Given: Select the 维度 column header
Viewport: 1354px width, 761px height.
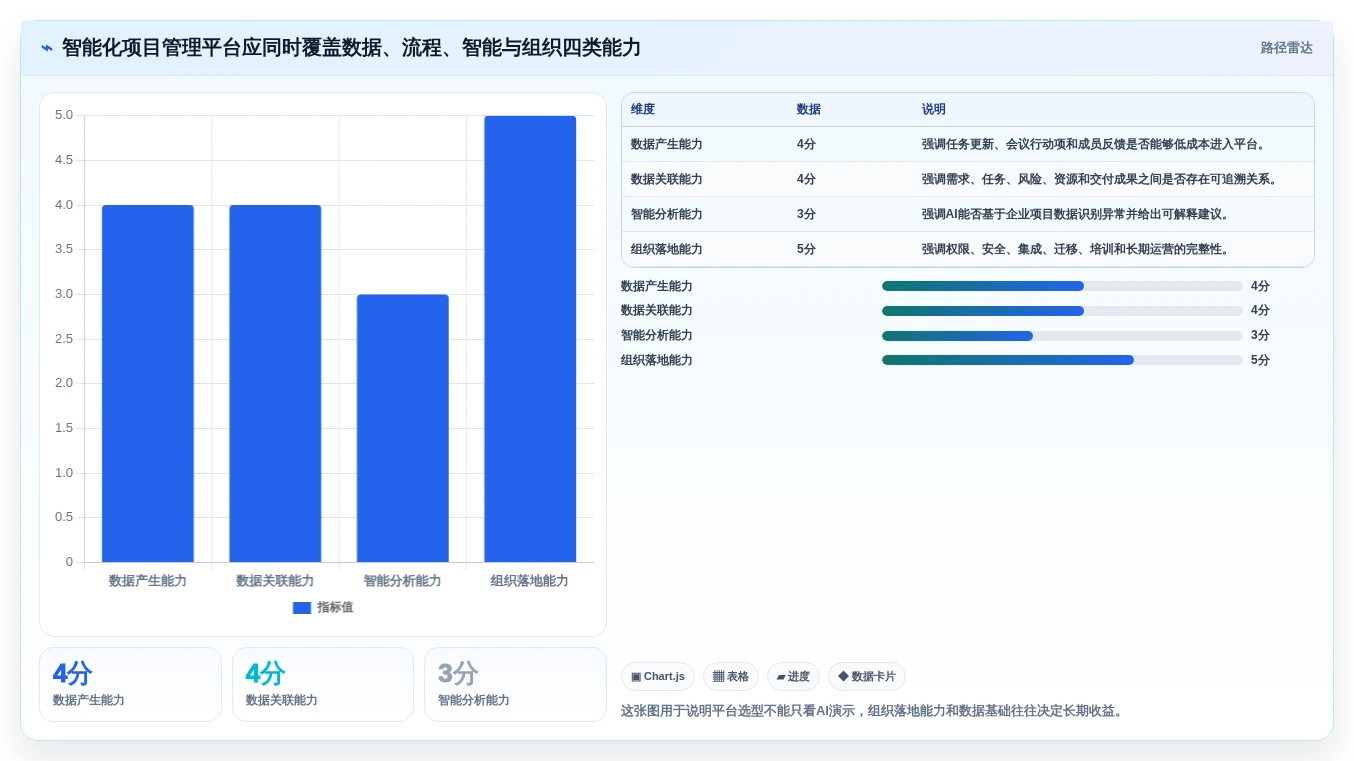Looking at the screenshot, I should click(643, 110).
